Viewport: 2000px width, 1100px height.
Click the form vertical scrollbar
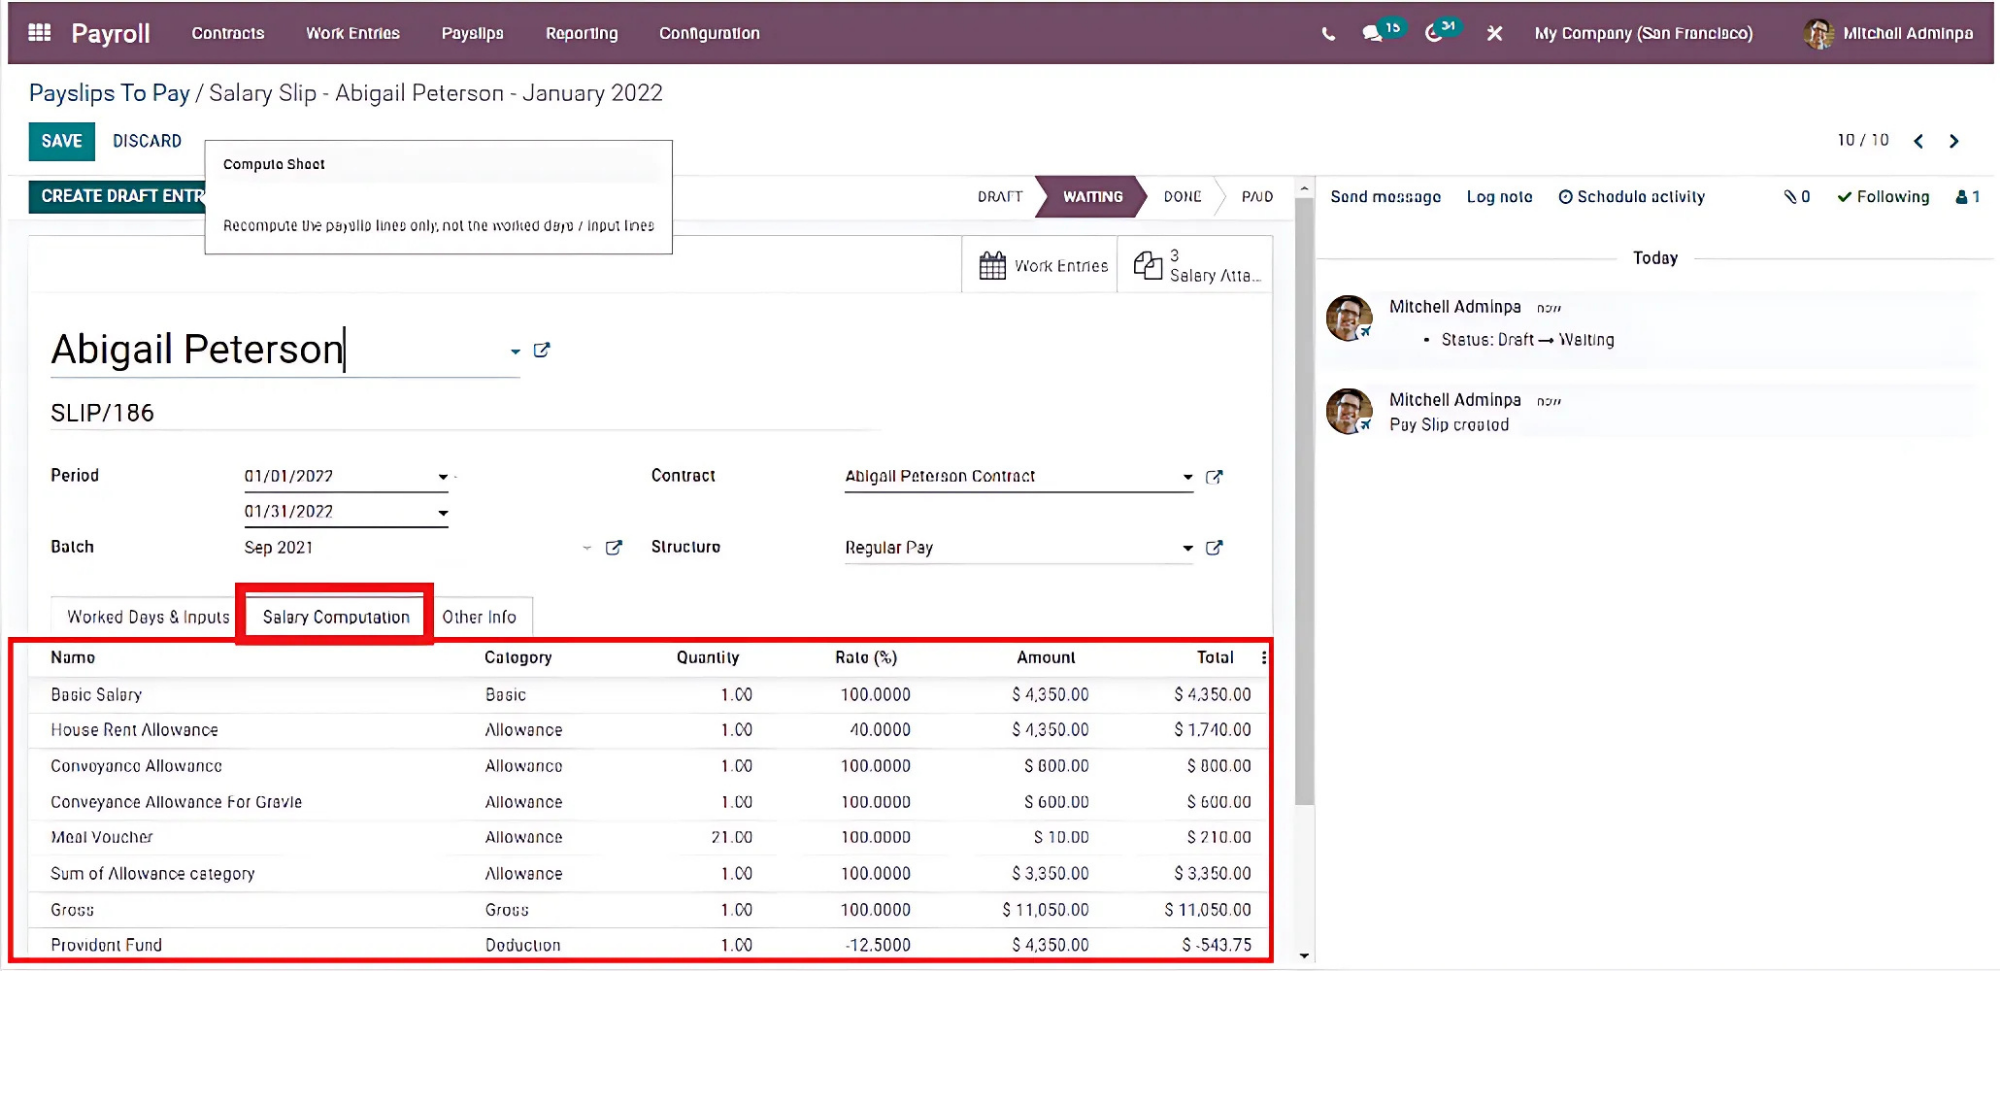point(1303,500)
